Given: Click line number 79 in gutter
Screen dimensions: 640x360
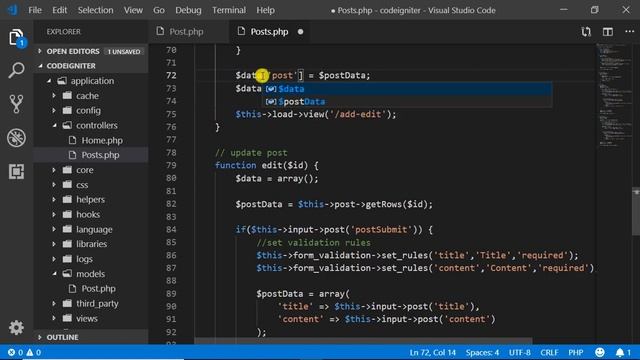Looking at the screenshot, I should coord(171,165).
